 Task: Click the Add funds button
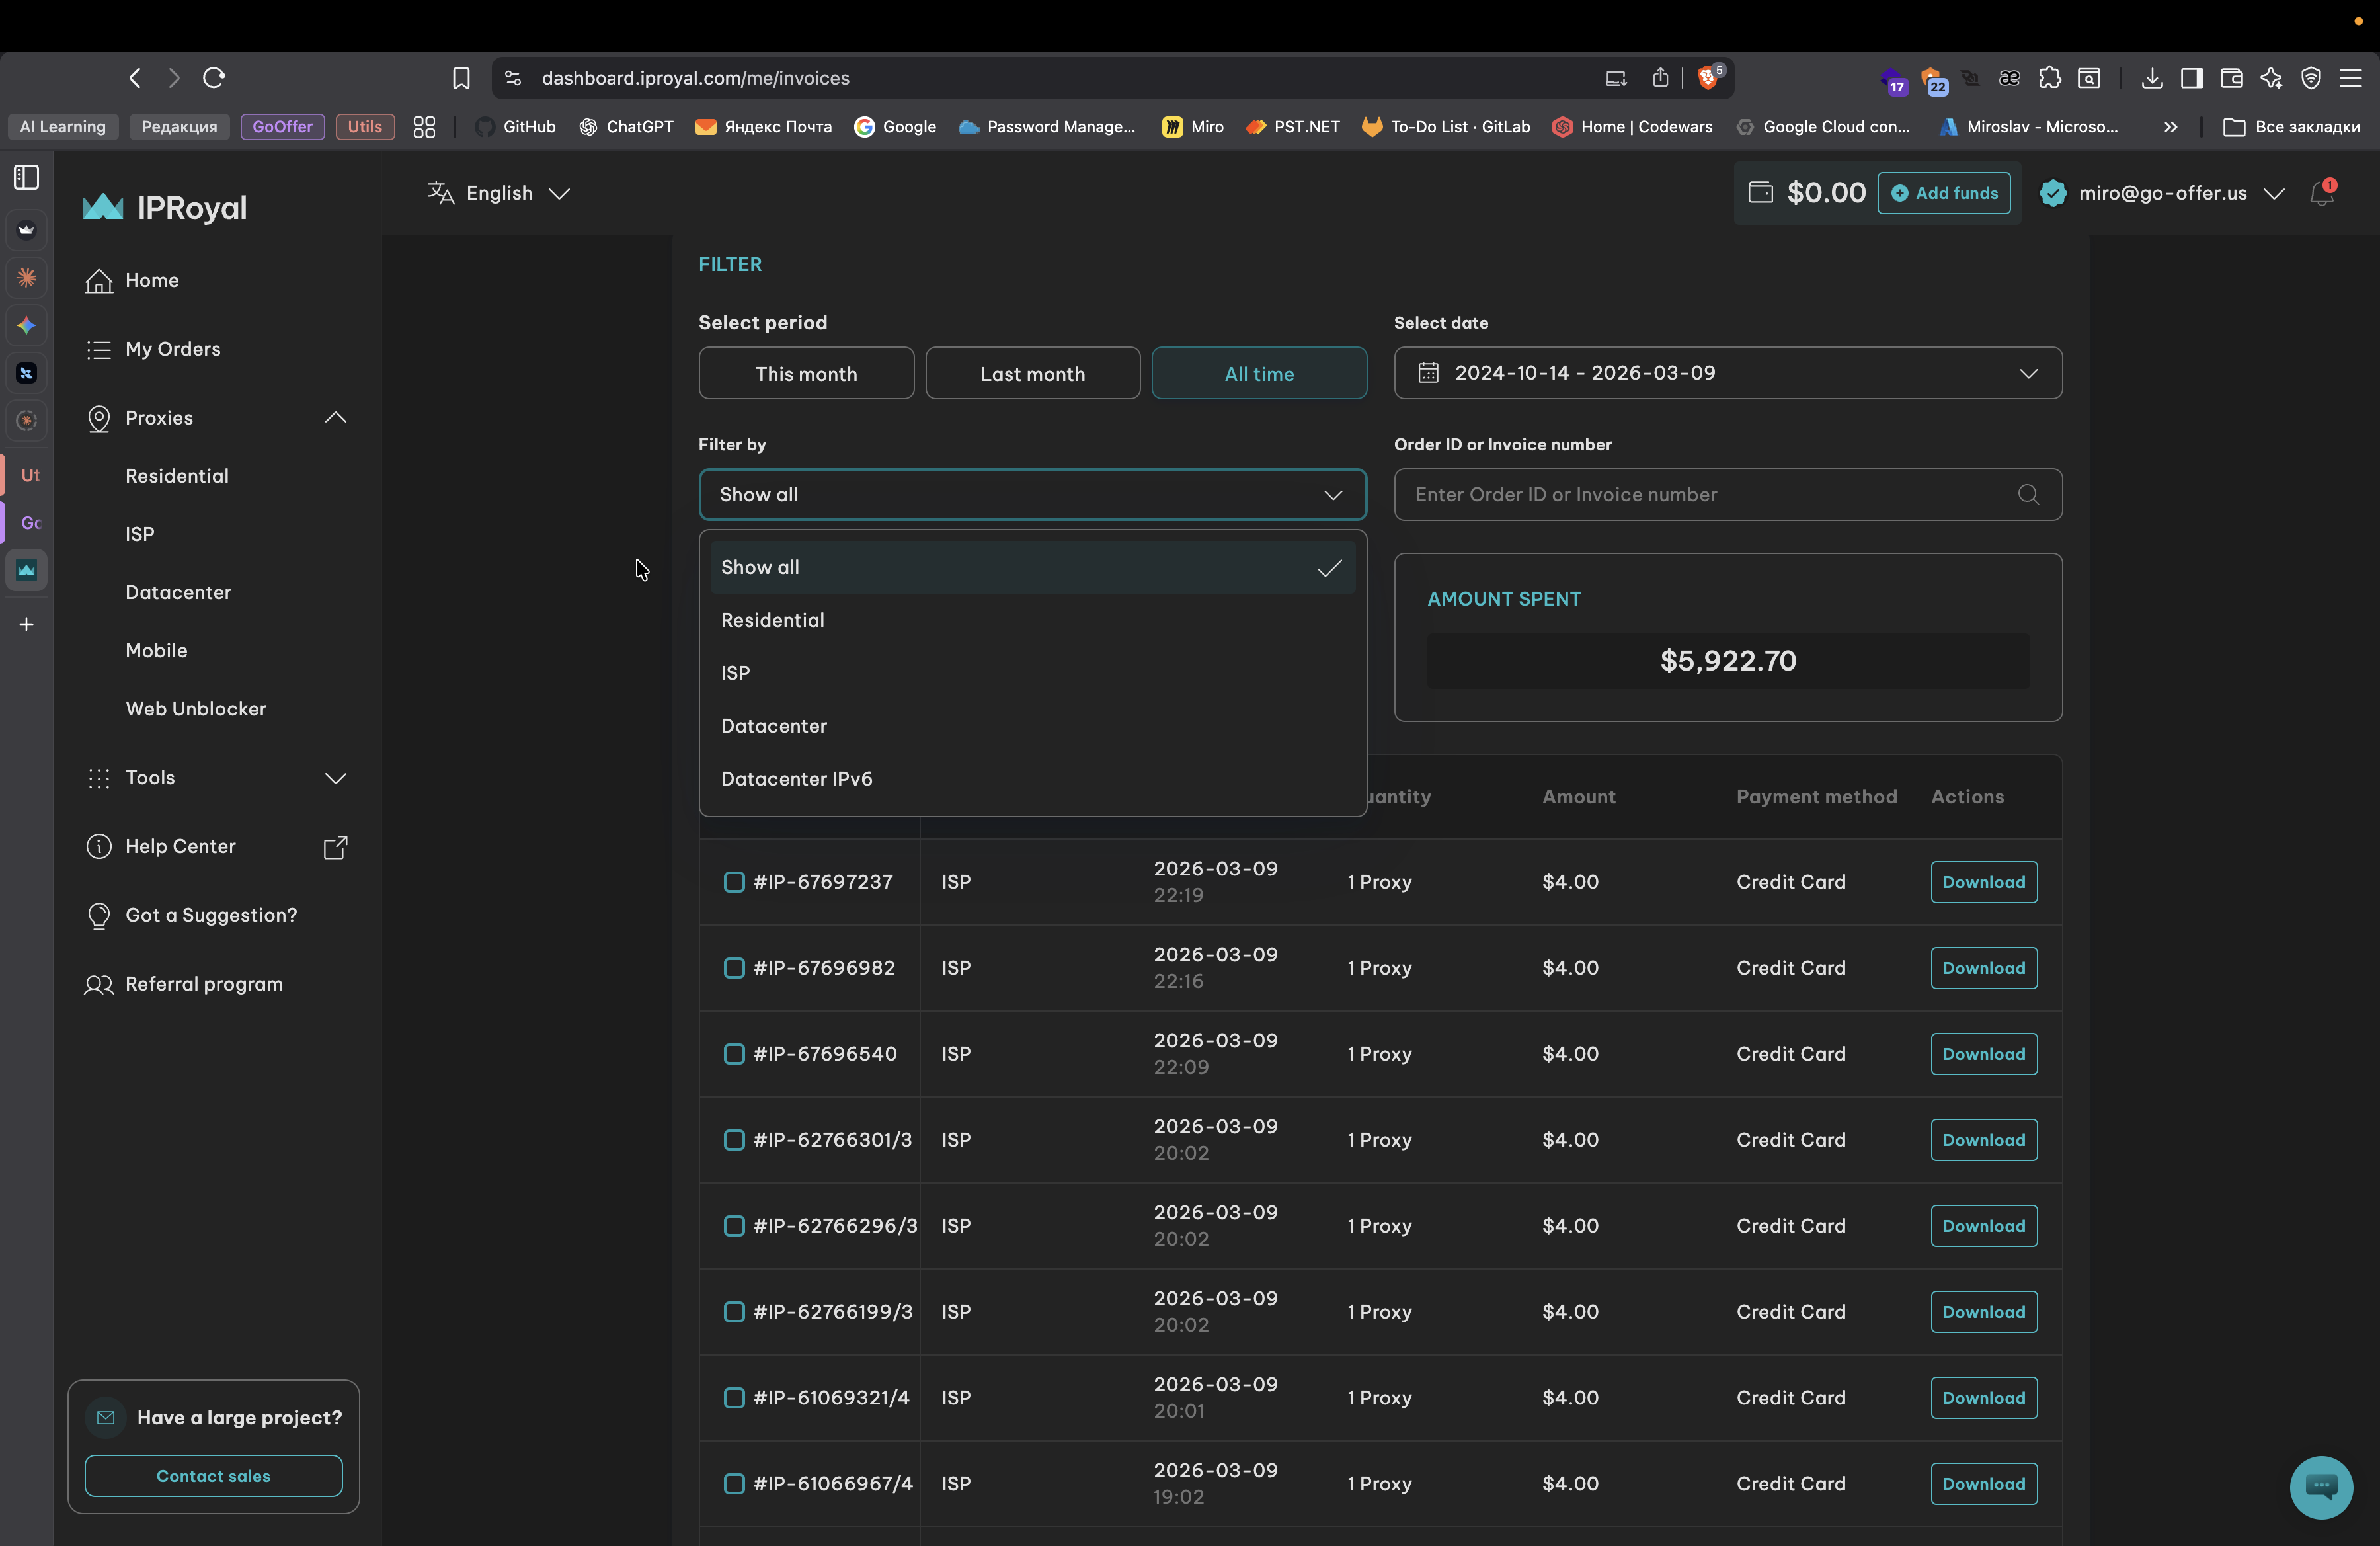[x=1943, y=193]
